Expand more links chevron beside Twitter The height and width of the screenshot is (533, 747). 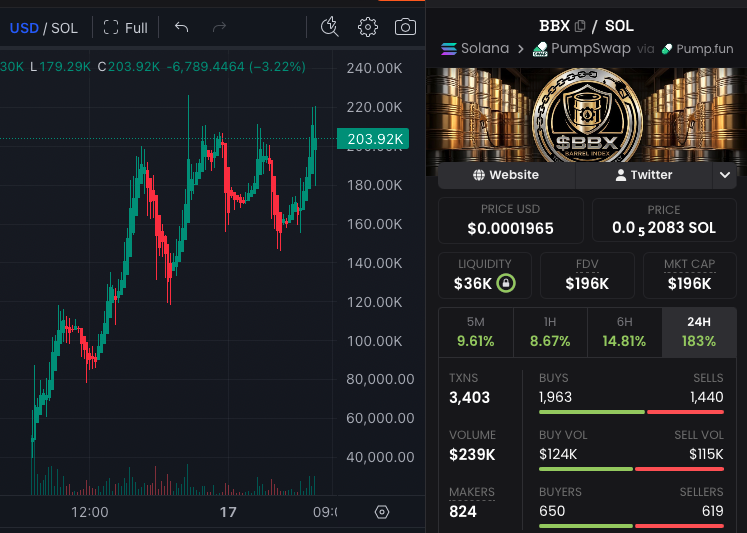click(x=725, y=175)
